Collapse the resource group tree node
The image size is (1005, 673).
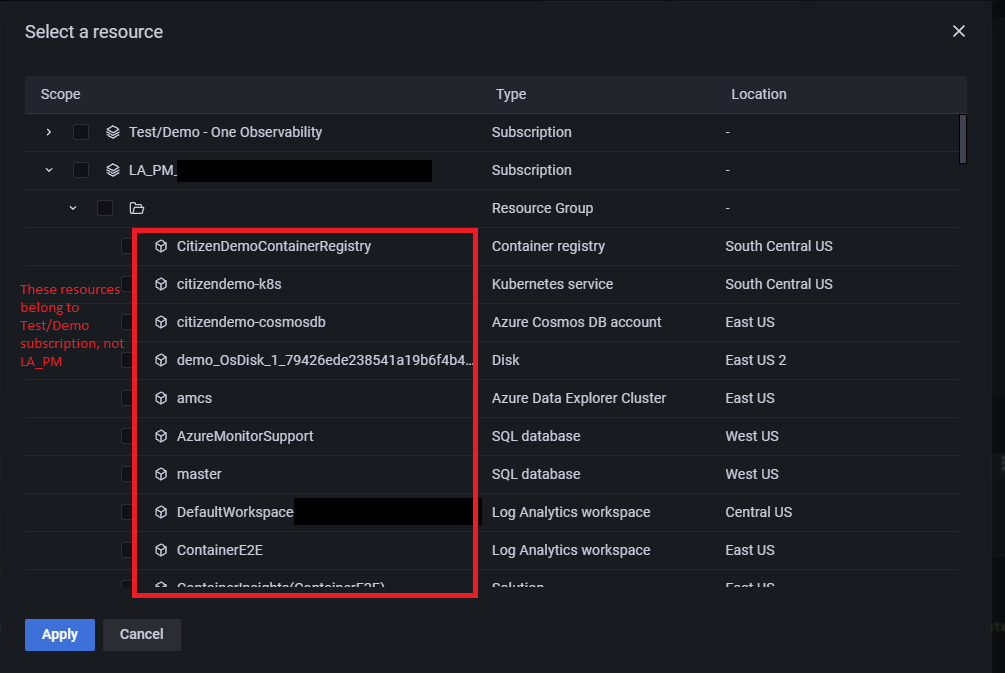click(x=72, y=207)
